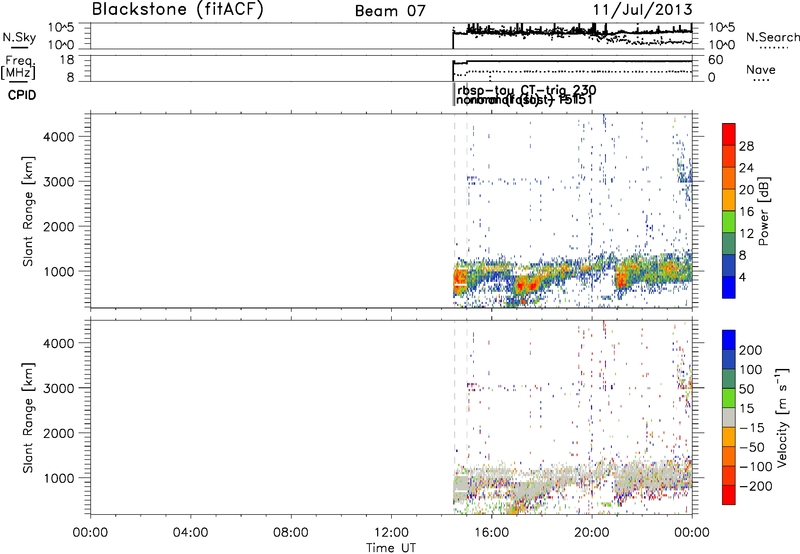
Task: Click the red segment of the Power color bar
Action: point(729,135)
